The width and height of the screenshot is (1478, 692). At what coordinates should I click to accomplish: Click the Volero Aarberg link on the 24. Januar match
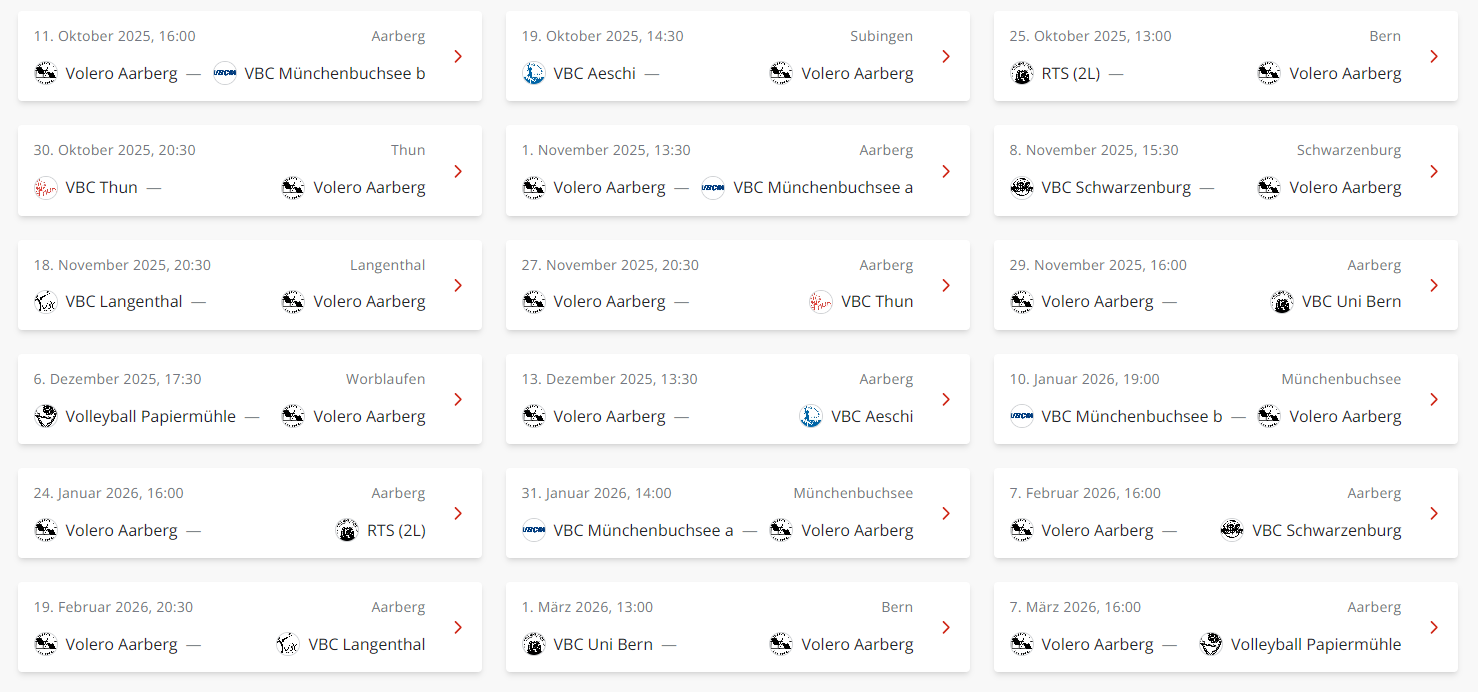[121, 530]
